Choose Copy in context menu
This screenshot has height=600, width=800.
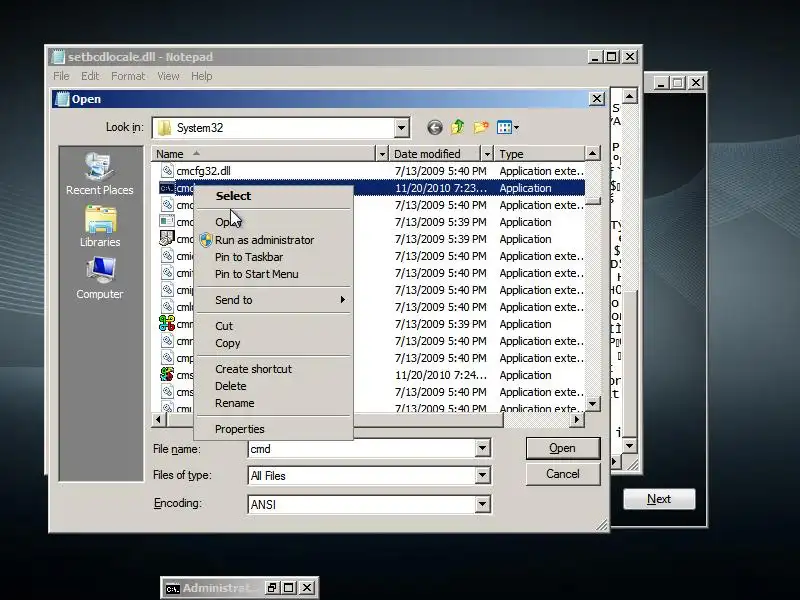tap(228, 343)
